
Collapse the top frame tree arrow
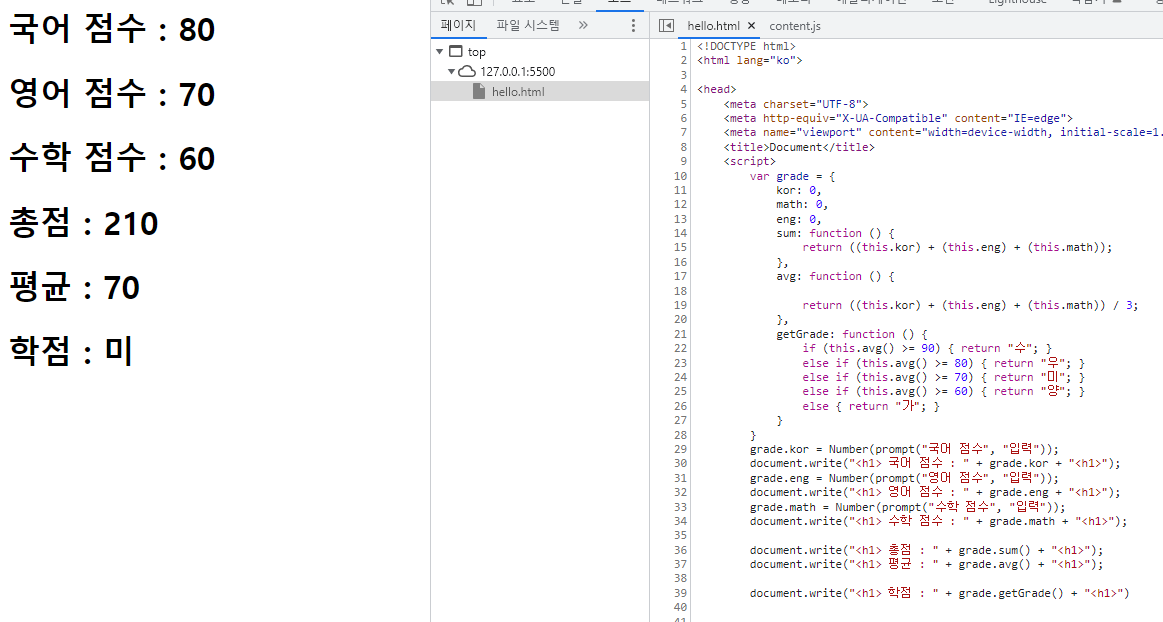(x=440, y=52)
